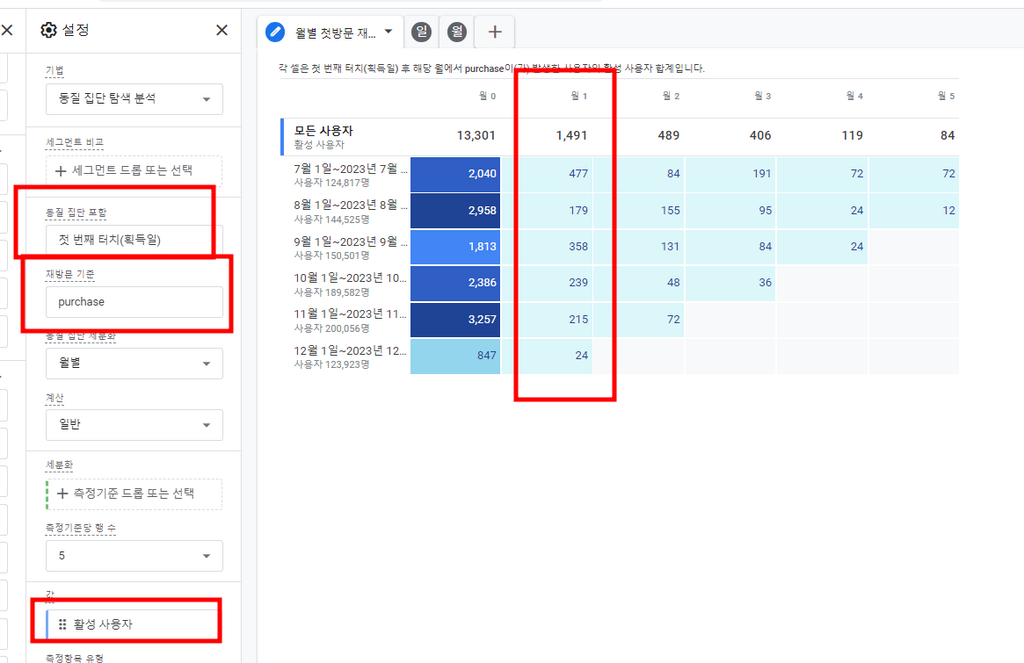Open the 측정기준당 행 수 dropdown showing 5
This screenshot has width=1024, height=663.
coord(134,556)
